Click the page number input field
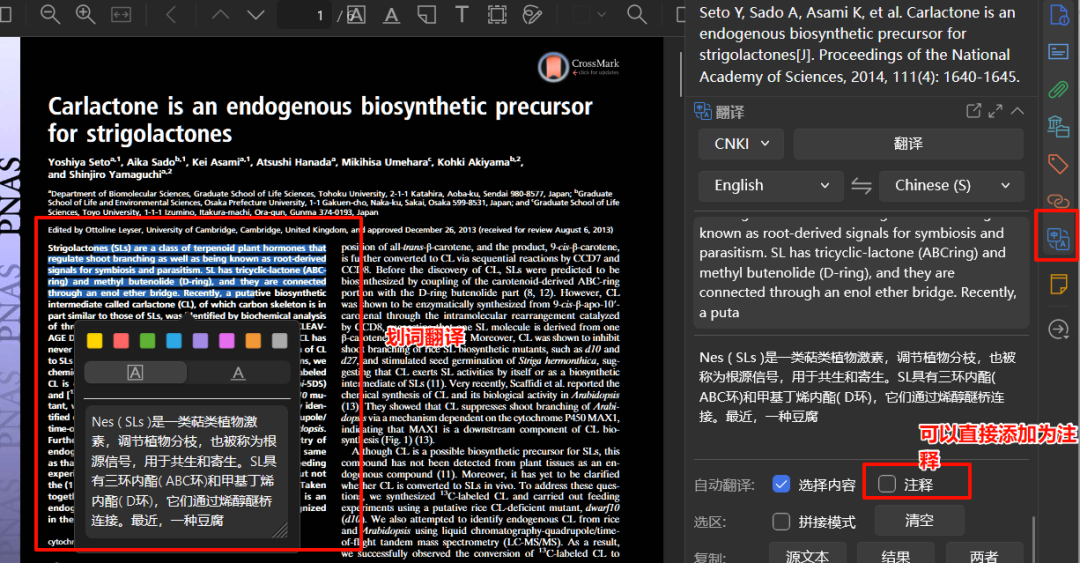Screen dimensions: 1080x563 coord(305,14)
